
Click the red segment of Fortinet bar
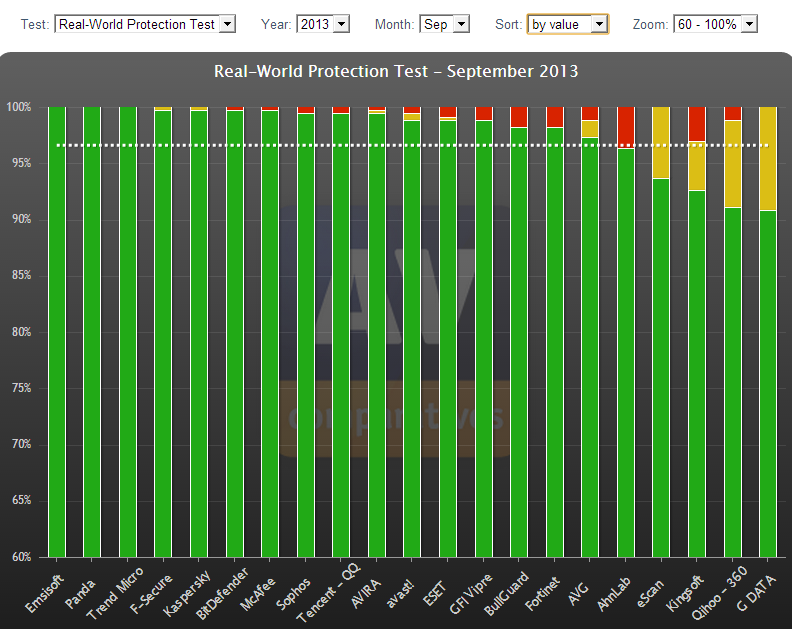[x=555, y=117]
